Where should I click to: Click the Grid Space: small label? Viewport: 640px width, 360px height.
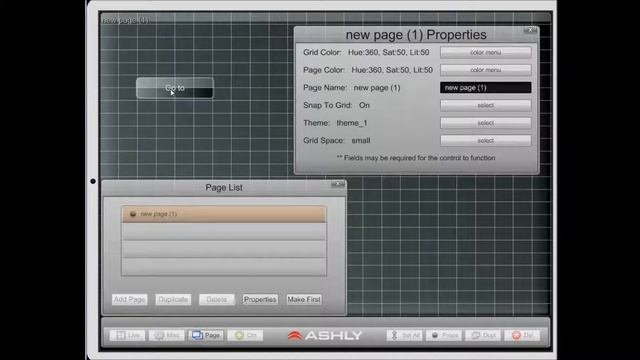(x=337, y=140)
